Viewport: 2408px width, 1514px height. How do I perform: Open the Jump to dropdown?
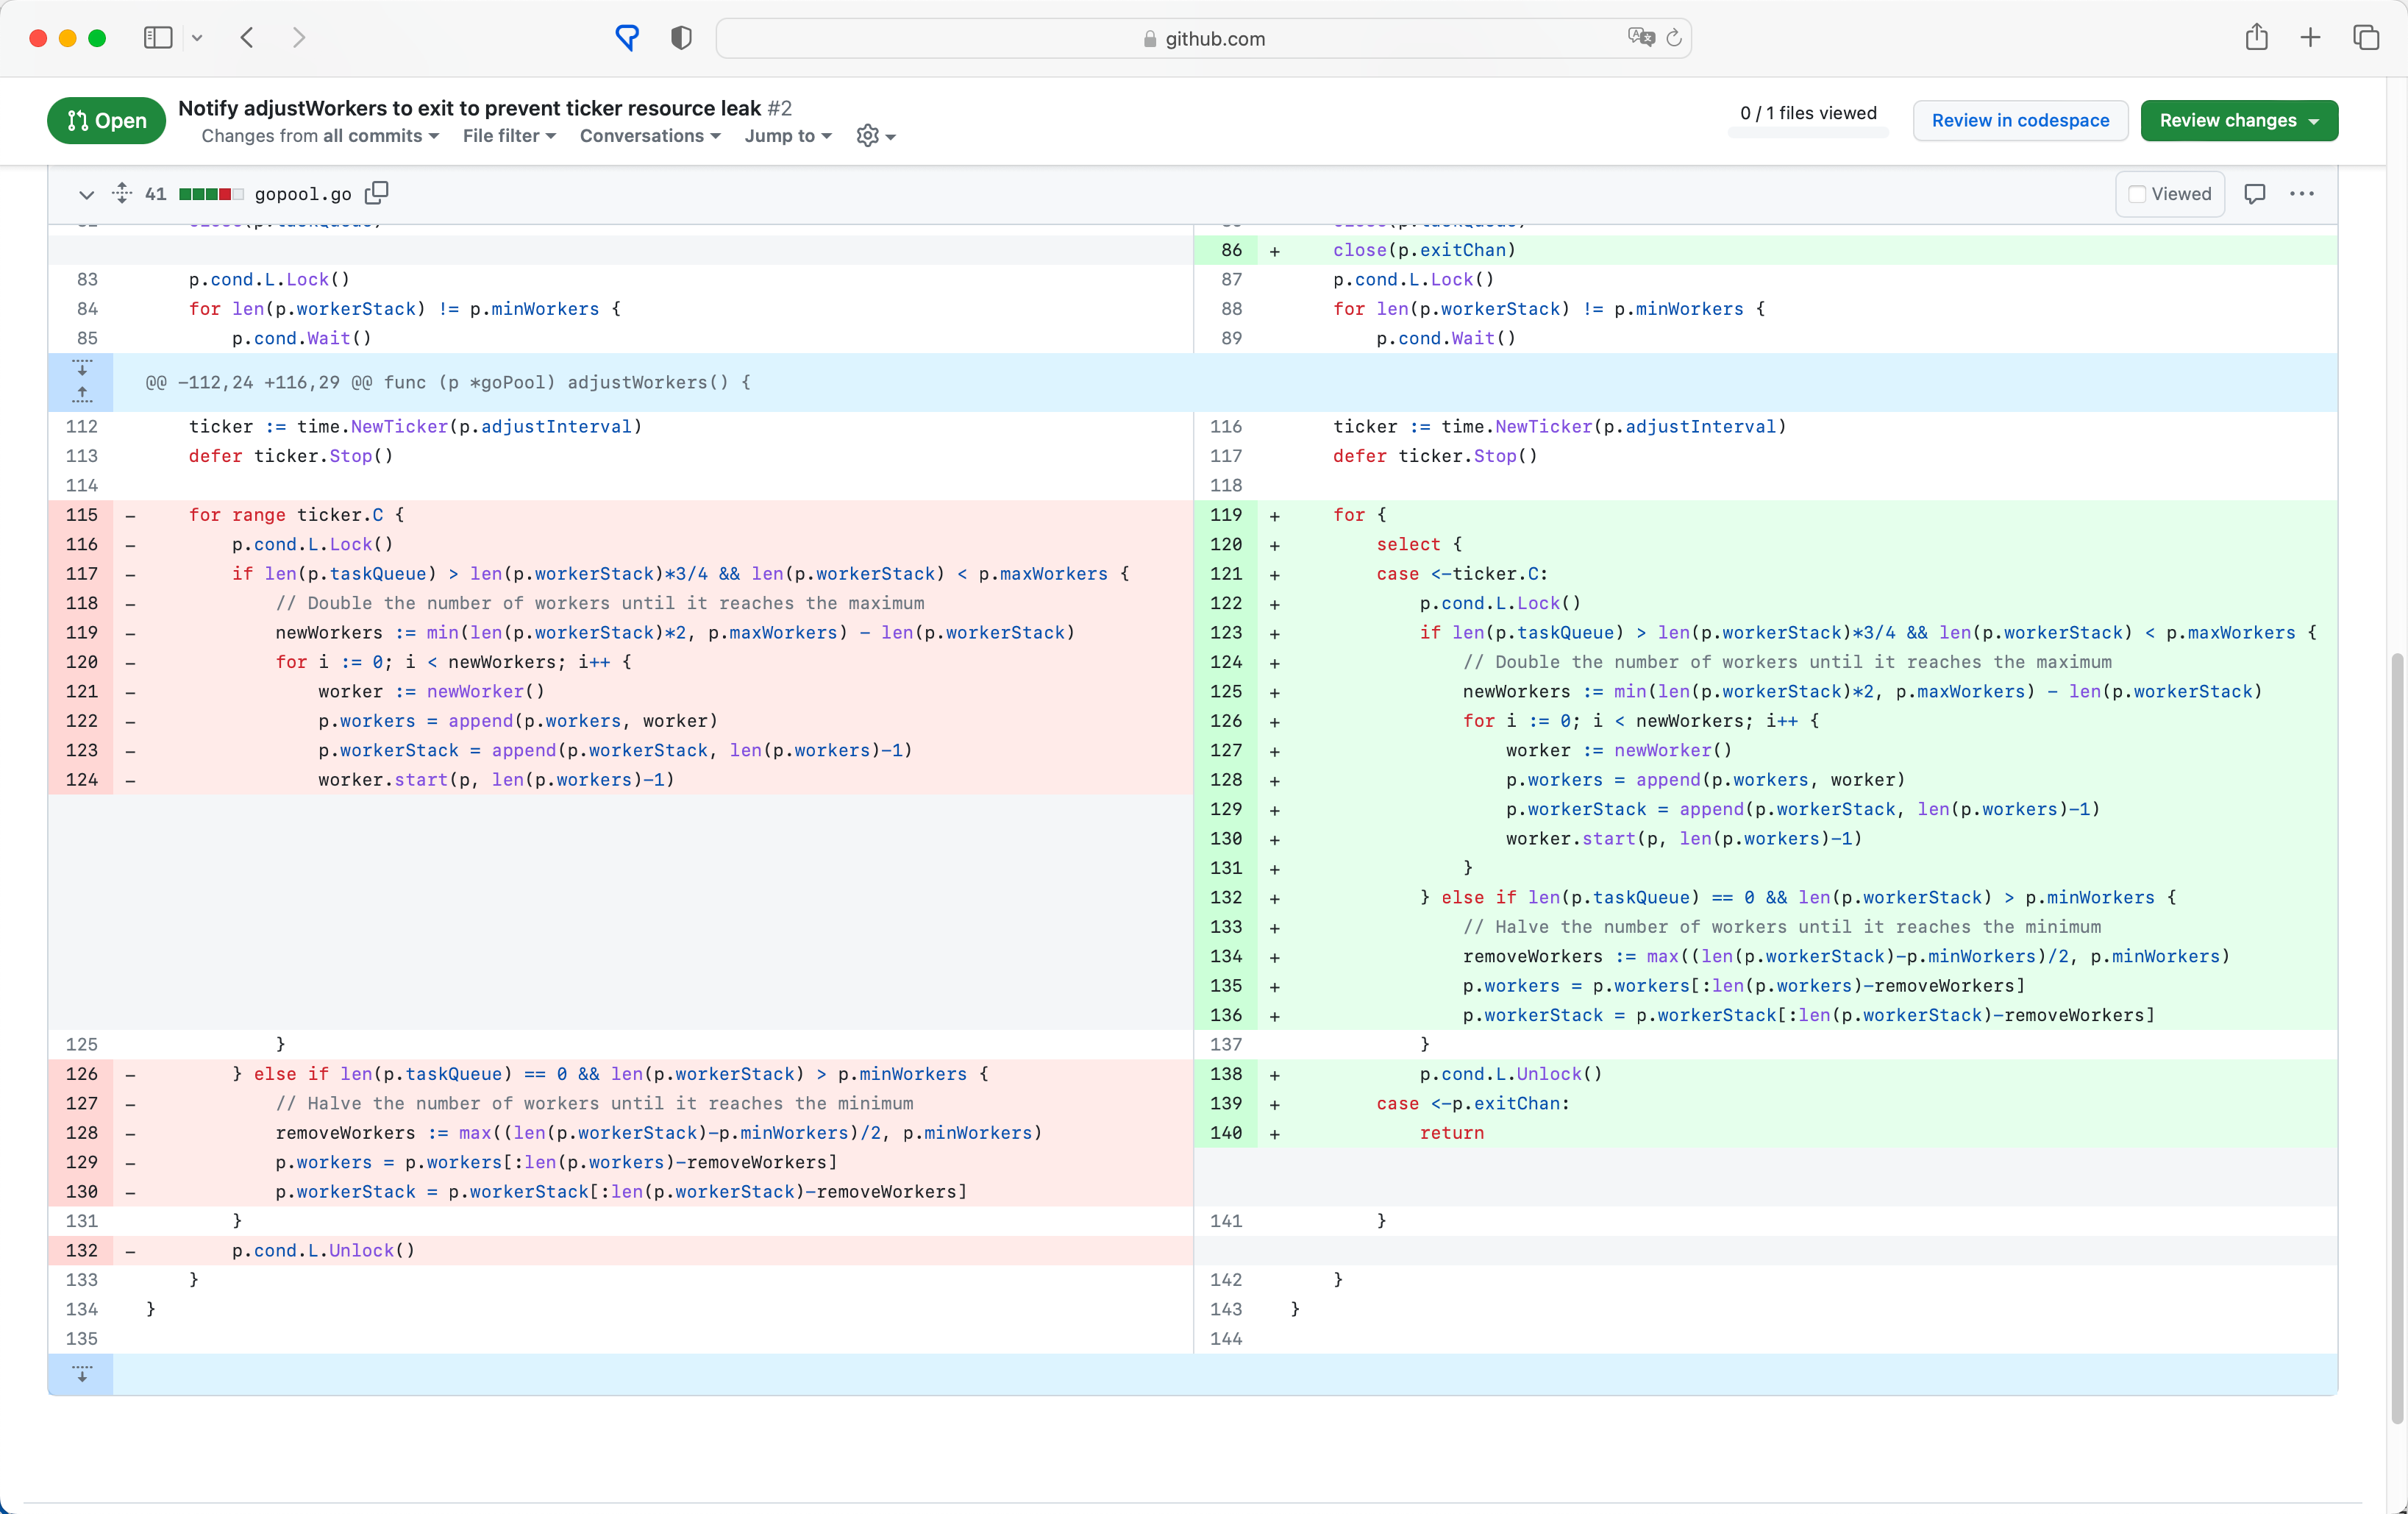(788, 136)
